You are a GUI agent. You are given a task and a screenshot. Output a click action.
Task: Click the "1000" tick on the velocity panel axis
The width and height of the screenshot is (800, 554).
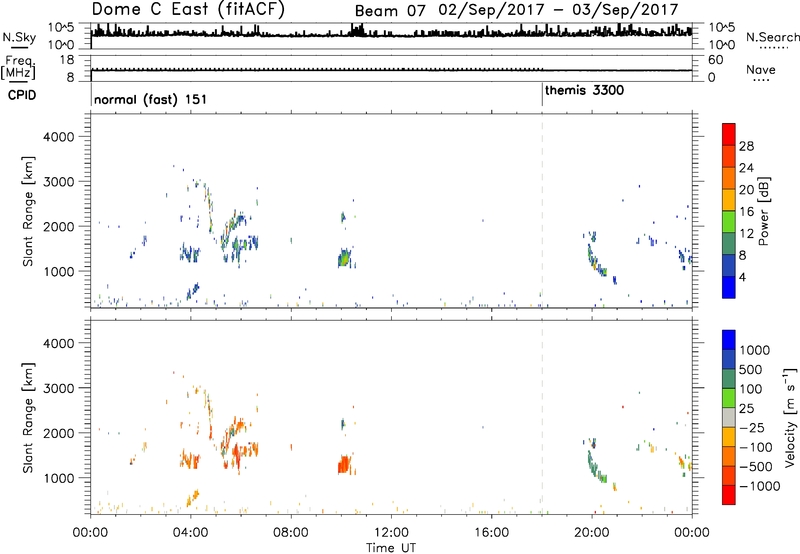pos(59,478)
